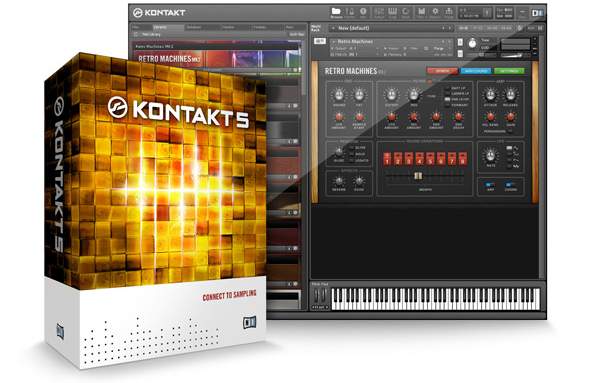The height and width of the screenshot is (383, 600).
Task: Click the Master editor metronome icon
Action: [x=350, y=12]
